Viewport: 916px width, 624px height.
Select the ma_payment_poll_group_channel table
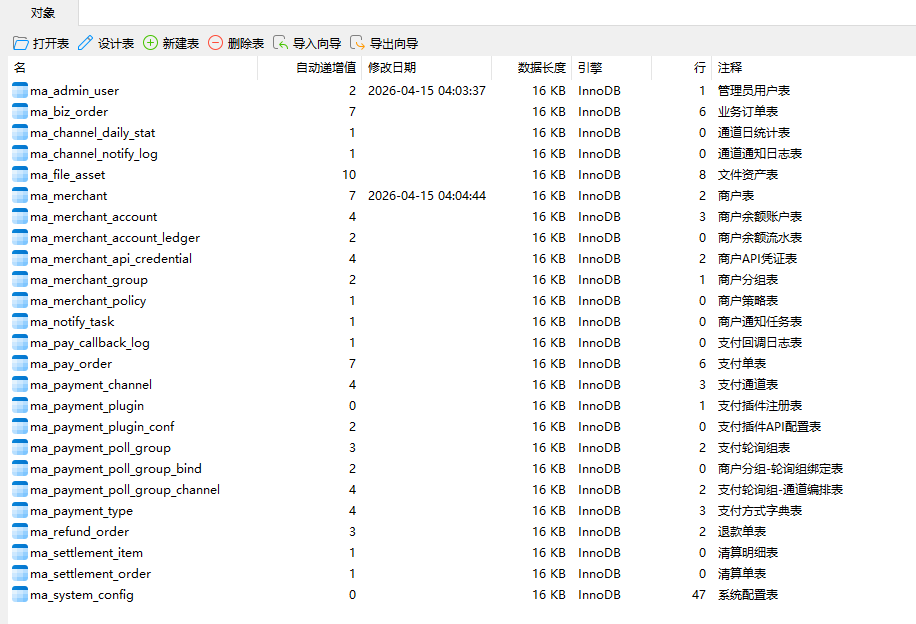pyautogui.click(x=125, y=490)
